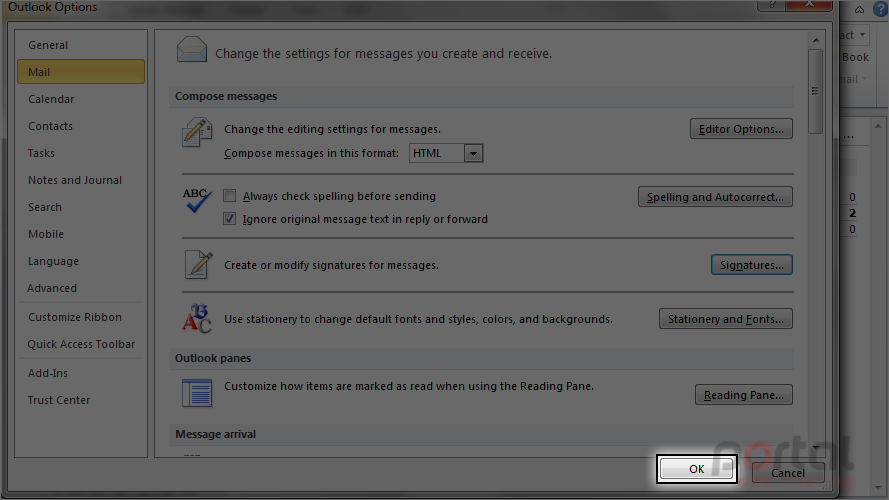Click the stationery ABC fonts icon
Screen dimensions: 889x500
pos(197,319)
